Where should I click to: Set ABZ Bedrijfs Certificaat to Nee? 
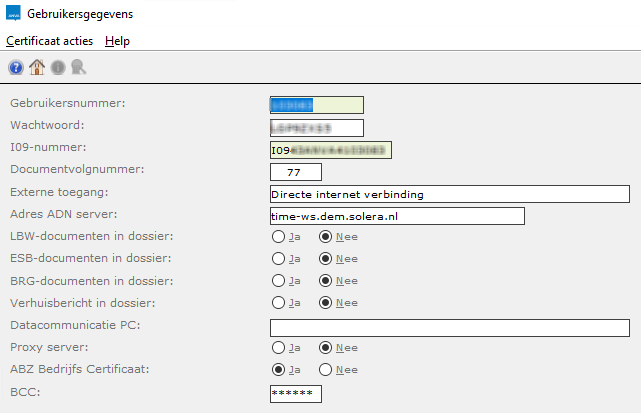(326, 370)
